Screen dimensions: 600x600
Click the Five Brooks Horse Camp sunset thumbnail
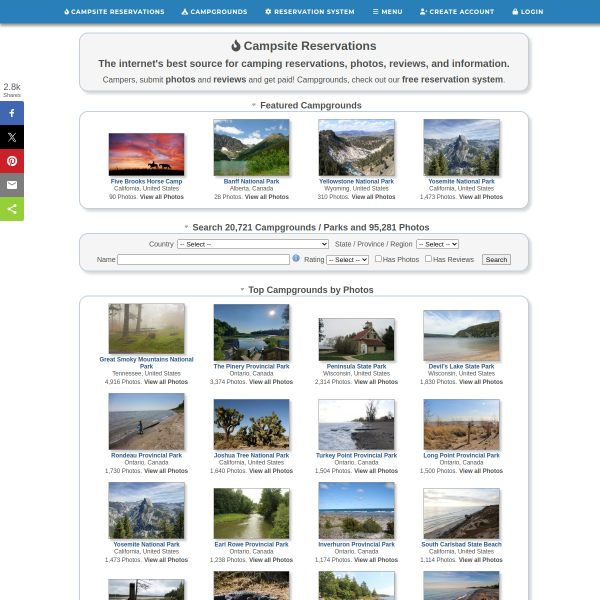(x=146, y=154)
